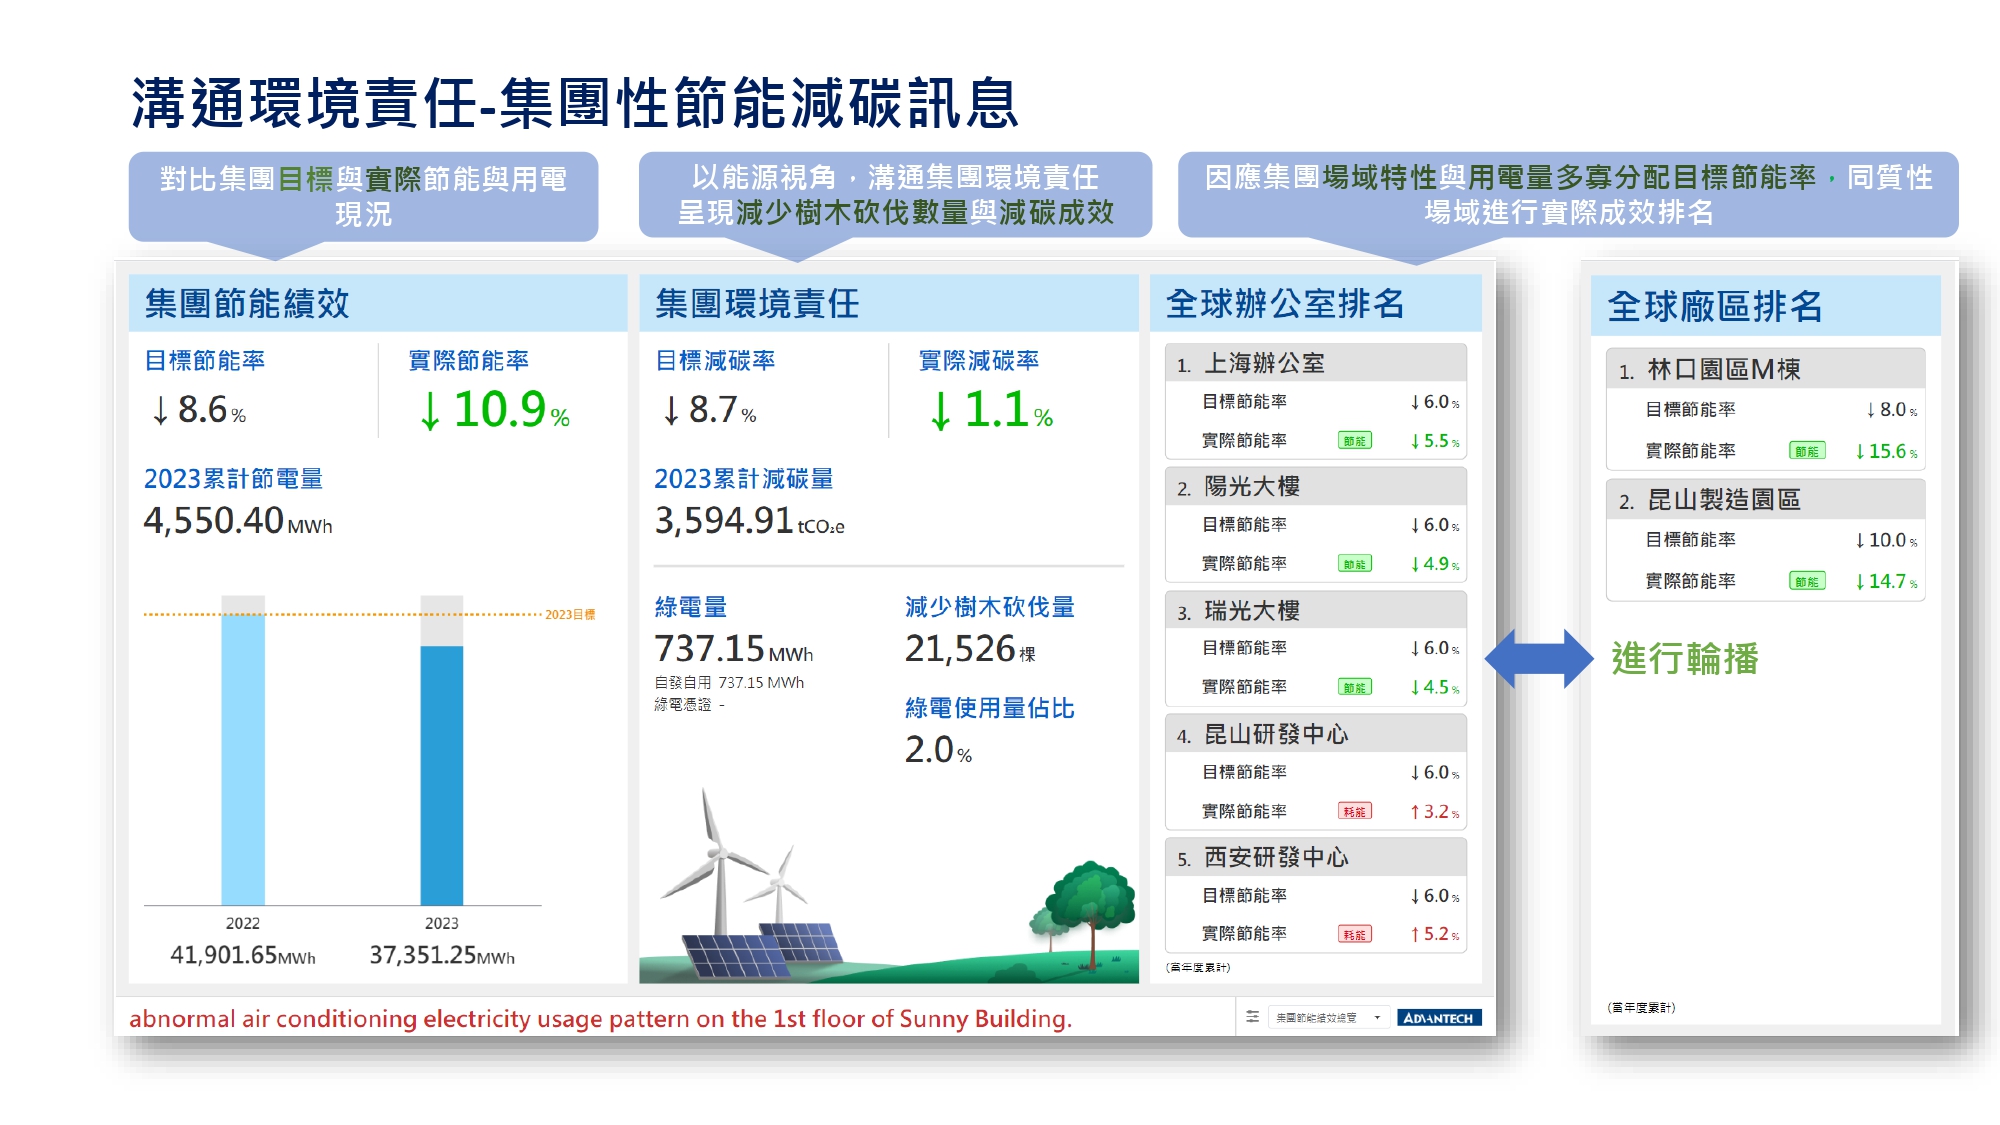Click the 全球辦公室排名 panel title
Screen dimensions: 2000x1125
pos(1285,304)
